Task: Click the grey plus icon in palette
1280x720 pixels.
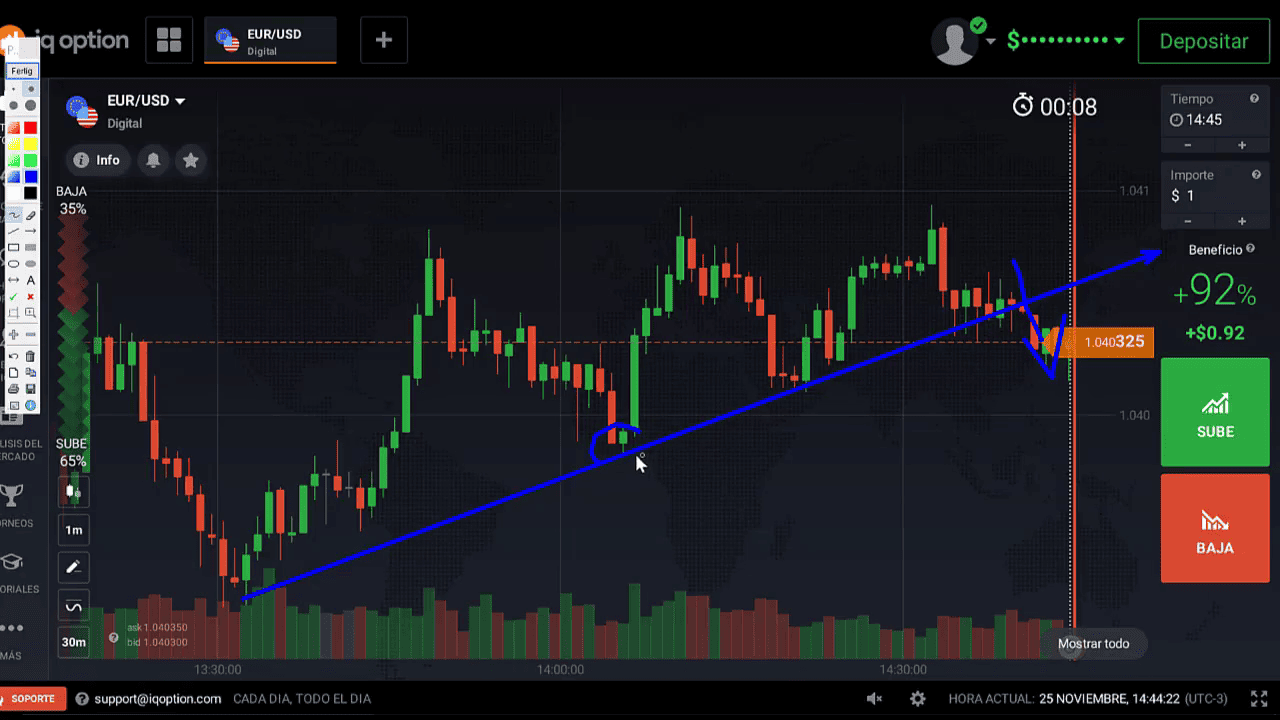Action: (x=14, y=333)
